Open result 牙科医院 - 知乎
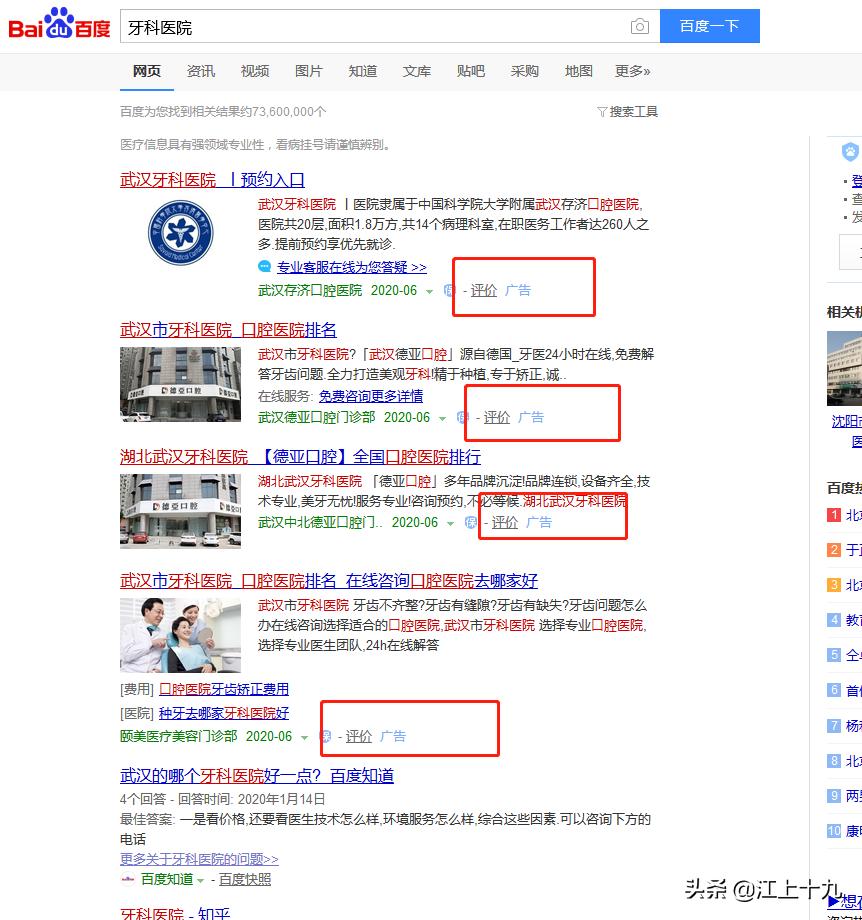862x920 pixels. click(x=175, y=914)
